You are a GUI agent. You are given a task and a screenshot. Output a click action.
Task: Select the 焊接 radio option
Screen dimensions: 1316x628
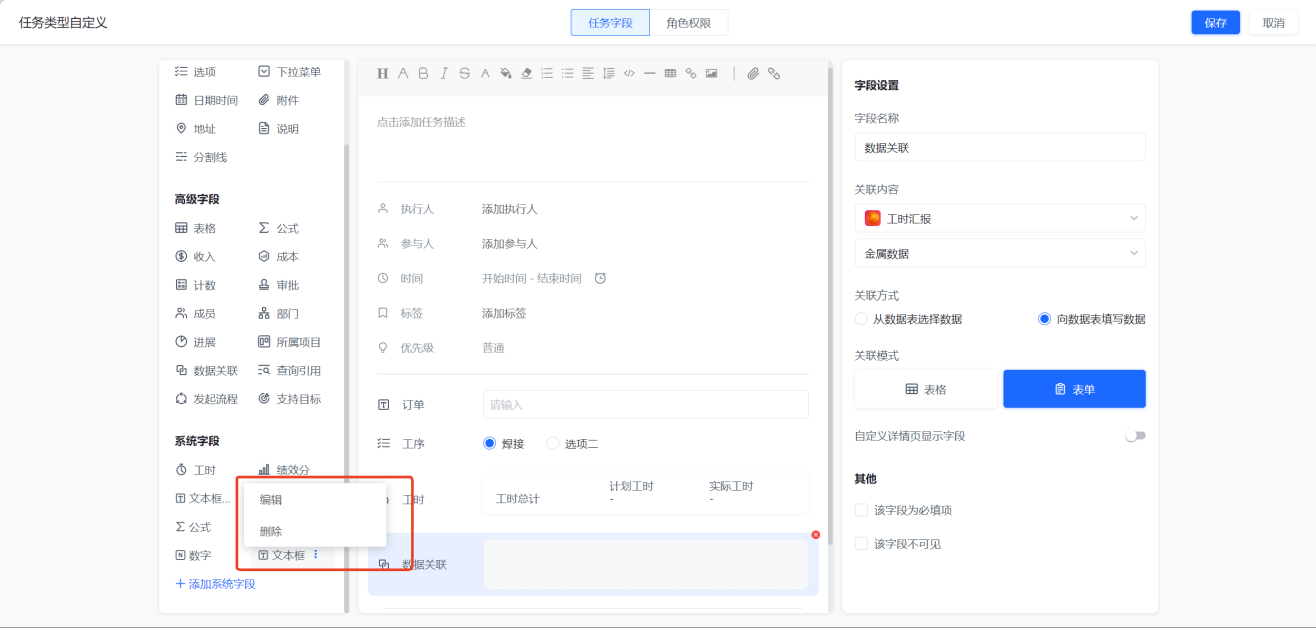click(489, 443)
